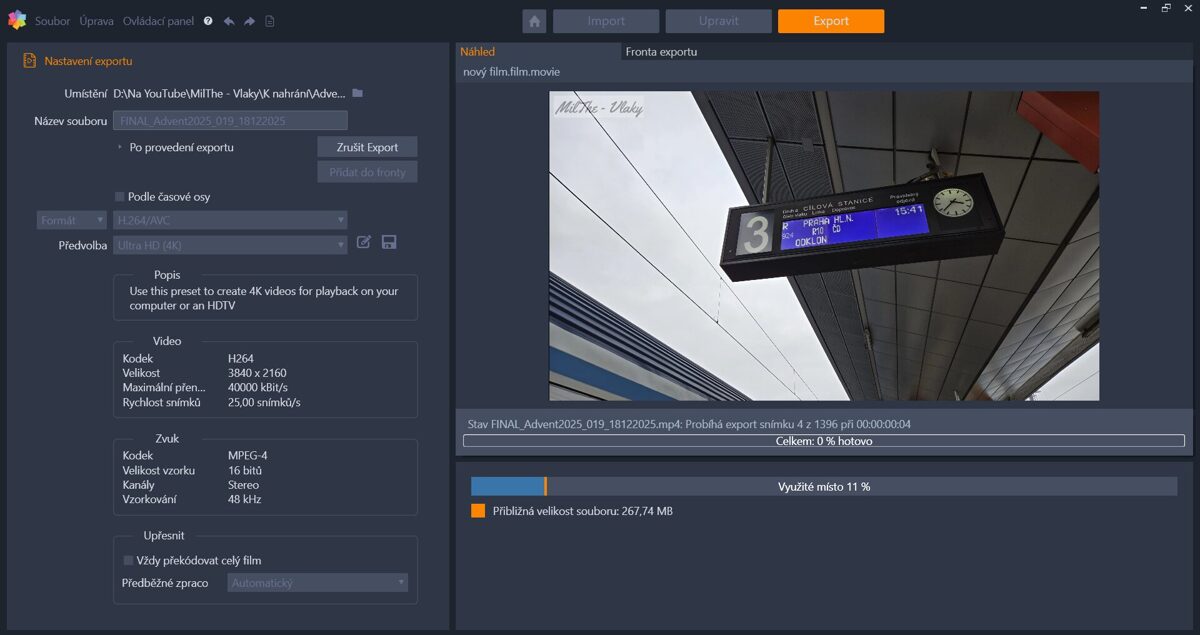This screenshot has width=1200, height=635.
Task: Expand the Po provedení exportu section
Action: tap(120, 147)
